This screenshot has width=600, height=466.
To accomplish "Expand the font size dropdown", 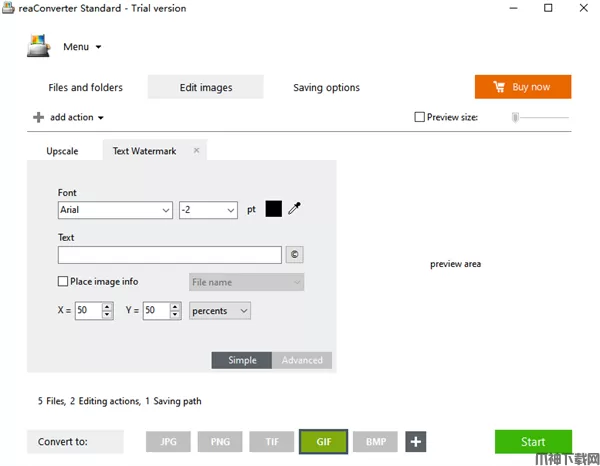I will [x=208, y=210].
